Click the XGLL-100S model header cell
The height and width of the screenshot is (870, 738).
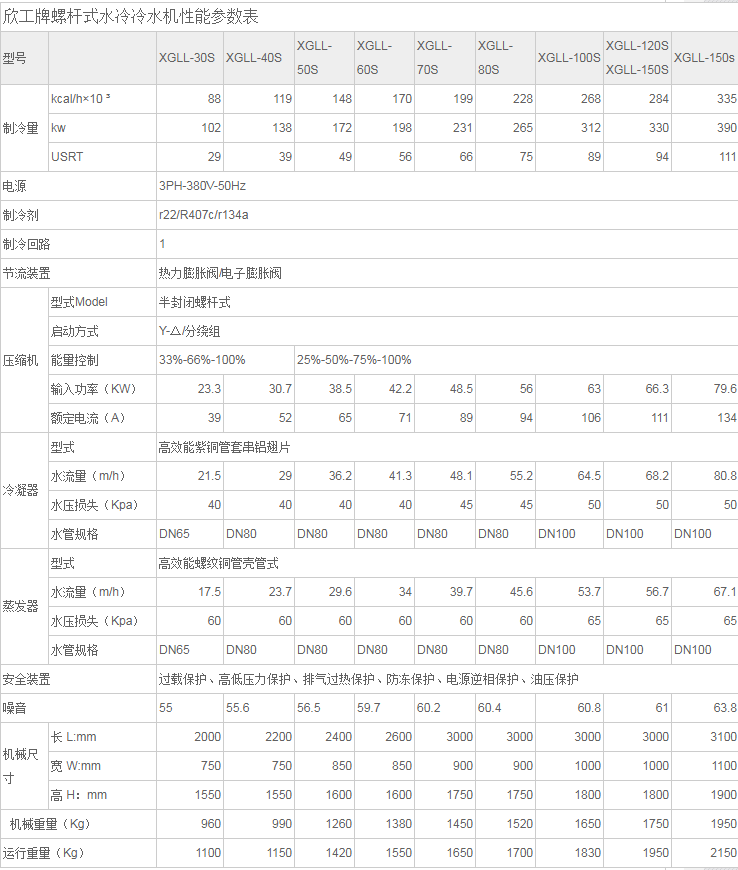pos(569,58)
